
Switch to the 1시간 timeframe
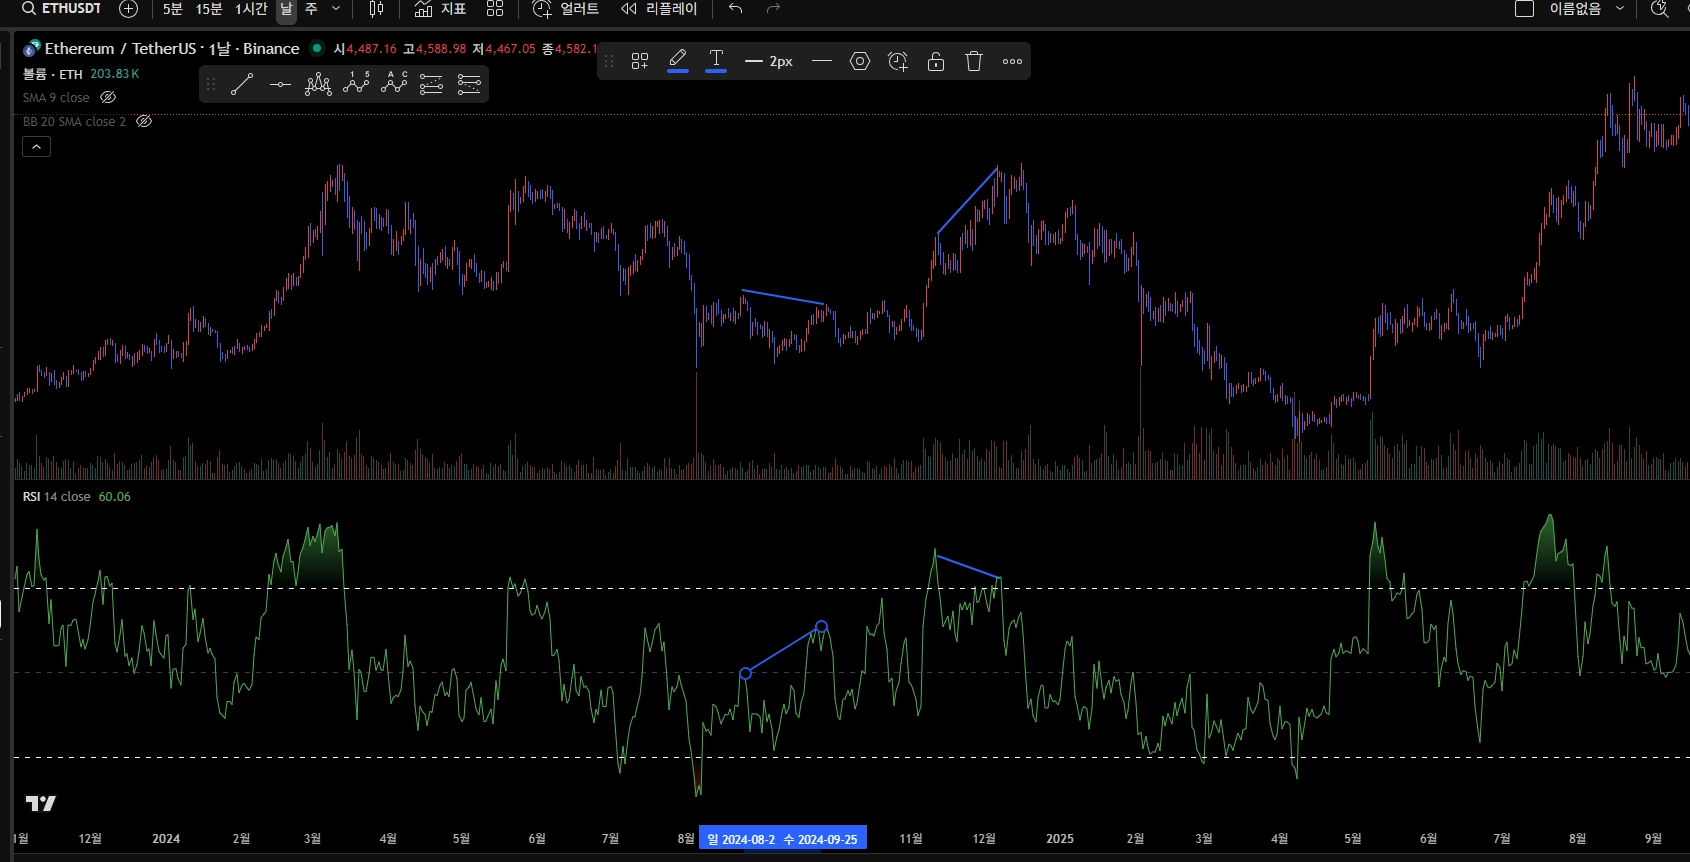pos(251,9)
